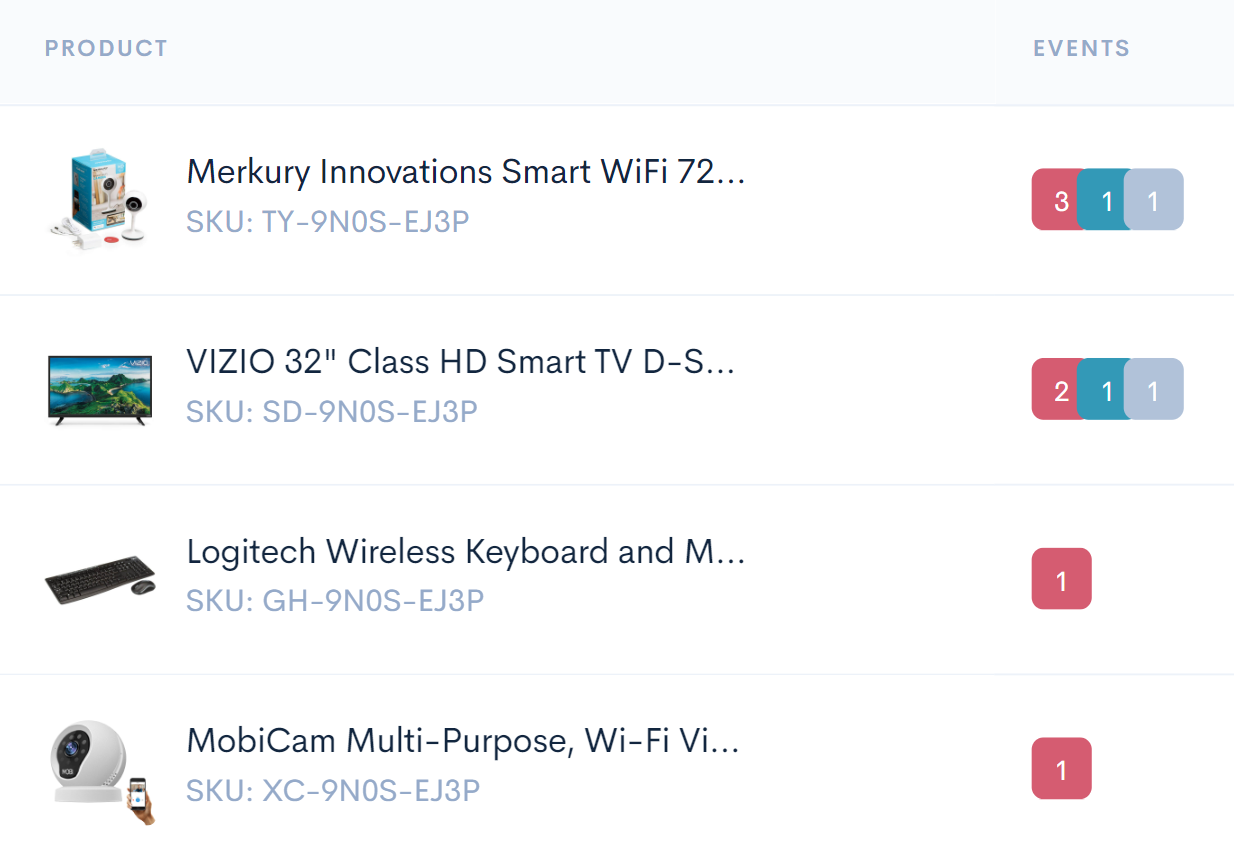Screen dimensions: 1234x859
Task: Click Merkury row's gray-blue badge showing 1
Action: [1154, 200]
